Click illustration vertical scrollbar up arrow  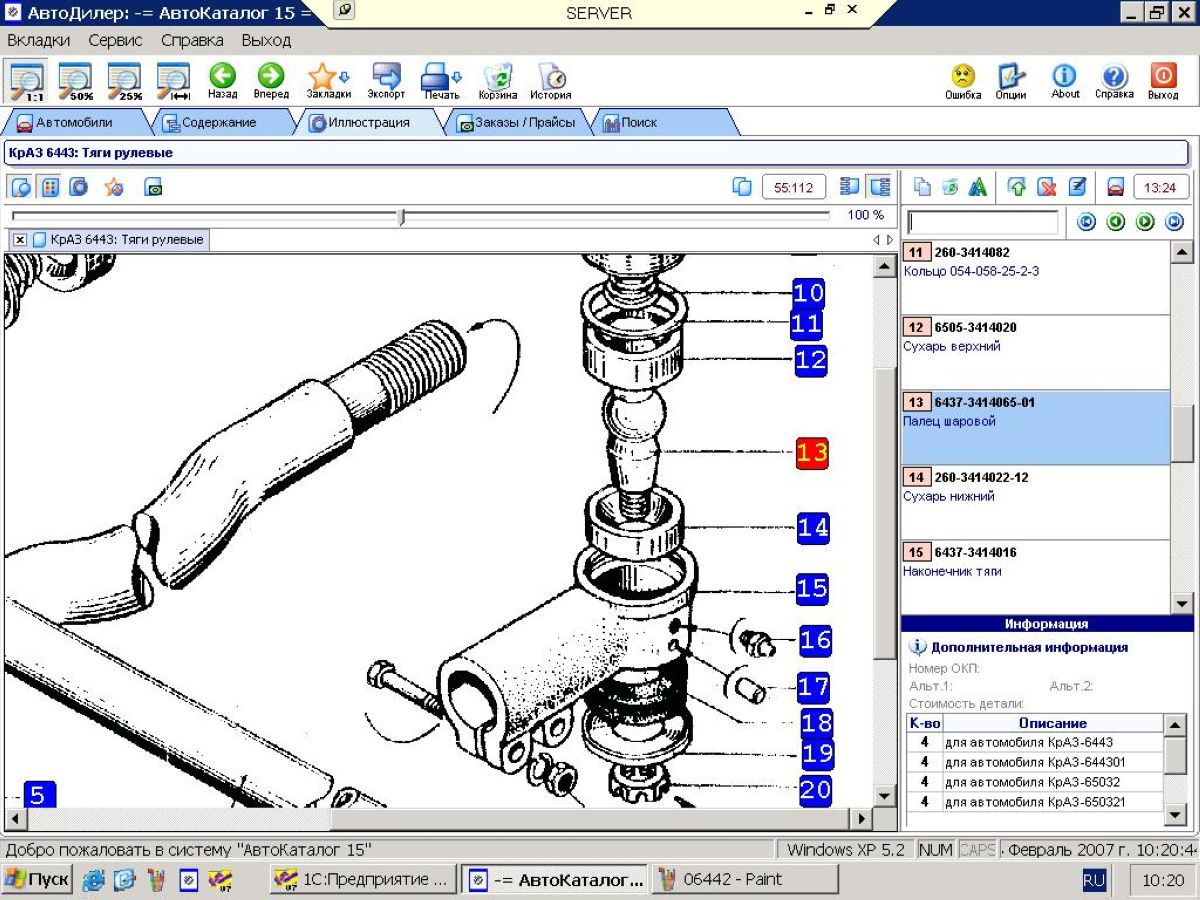point(884,266)
